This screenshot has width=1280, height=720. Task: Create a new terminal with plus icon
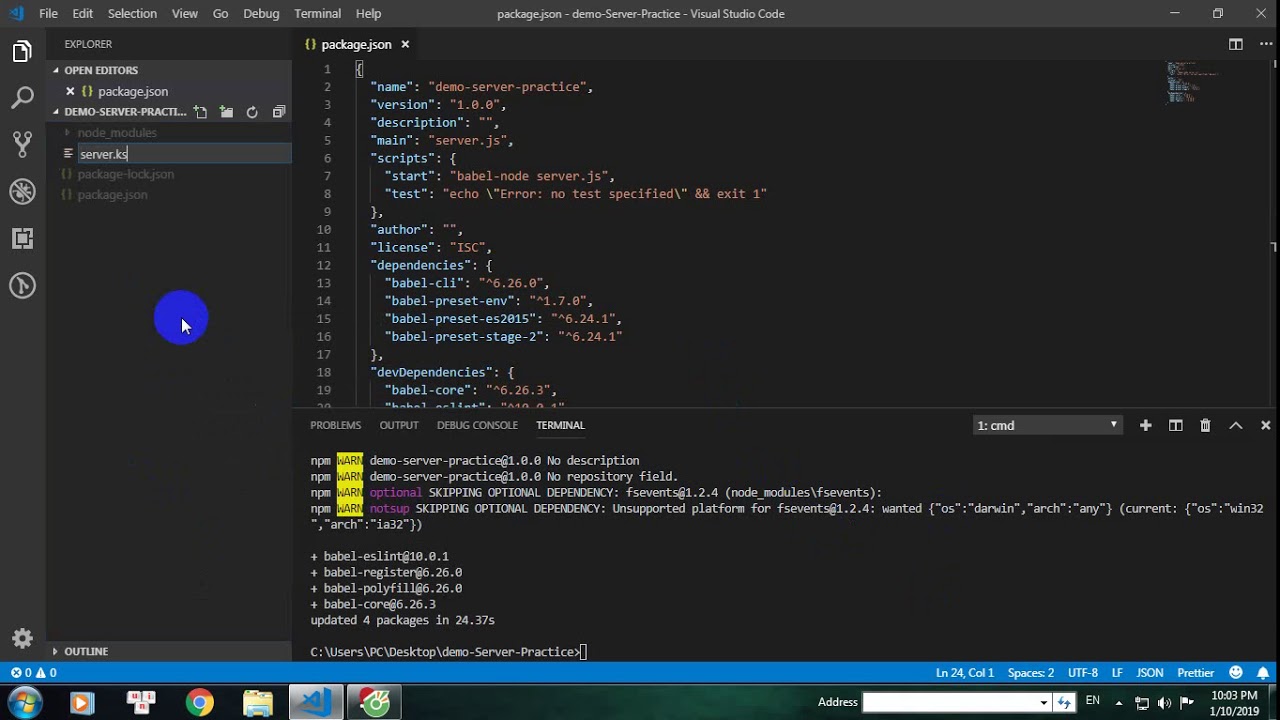tap(1146, 425)
